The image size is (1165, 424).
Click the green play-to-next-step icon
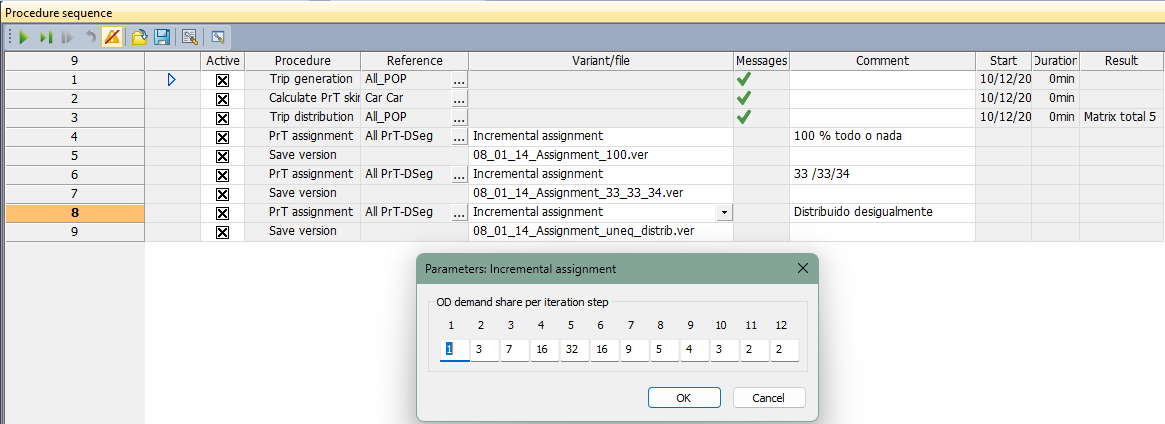[46, 37]
